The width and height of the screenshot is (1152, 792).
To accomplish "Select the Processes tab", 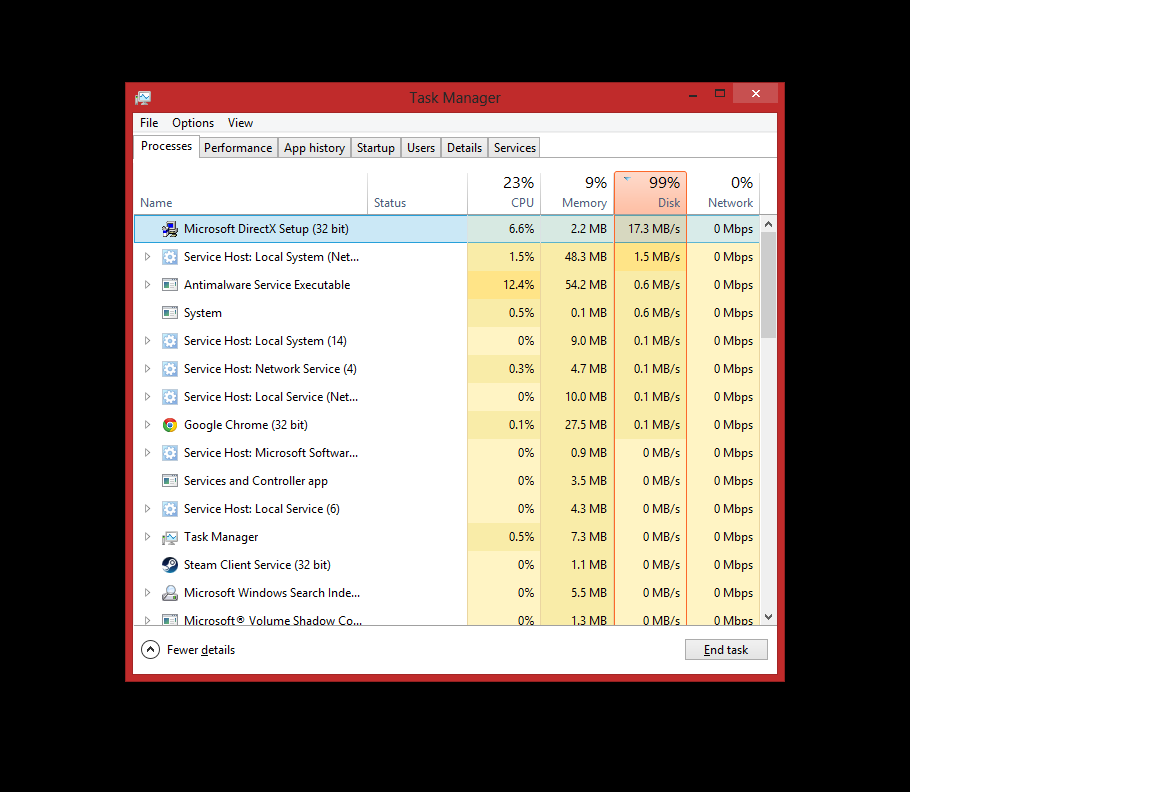I will (x=166, y=146).
